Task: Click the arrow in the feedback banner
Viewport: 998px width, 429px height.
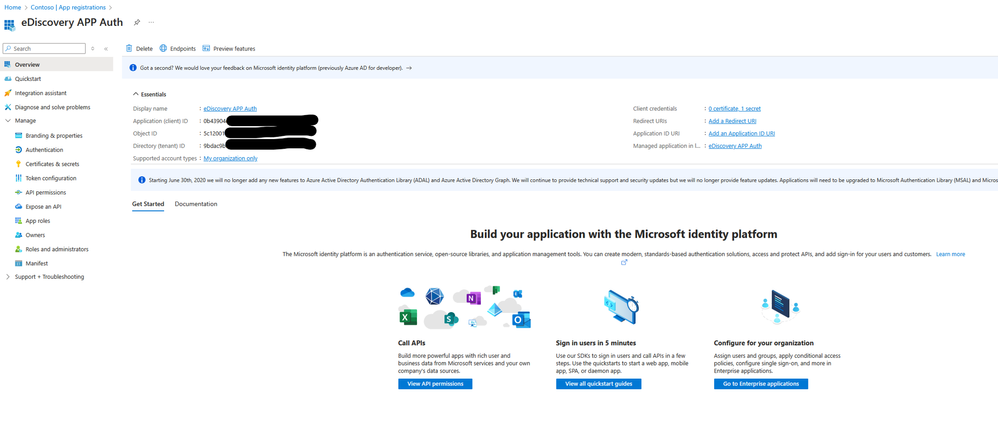Action: 409,67
